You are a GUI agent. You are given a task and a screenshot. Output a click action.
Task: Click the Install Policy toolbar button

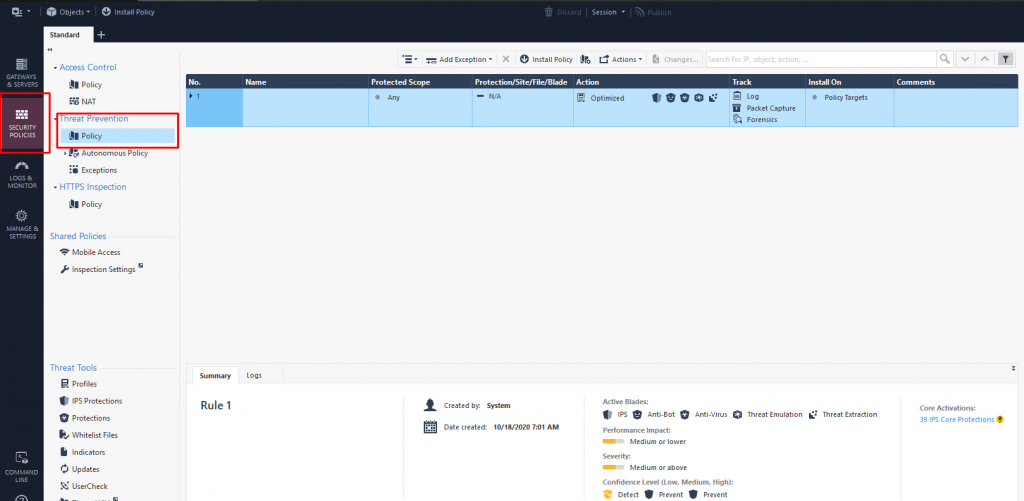[546, 59]
